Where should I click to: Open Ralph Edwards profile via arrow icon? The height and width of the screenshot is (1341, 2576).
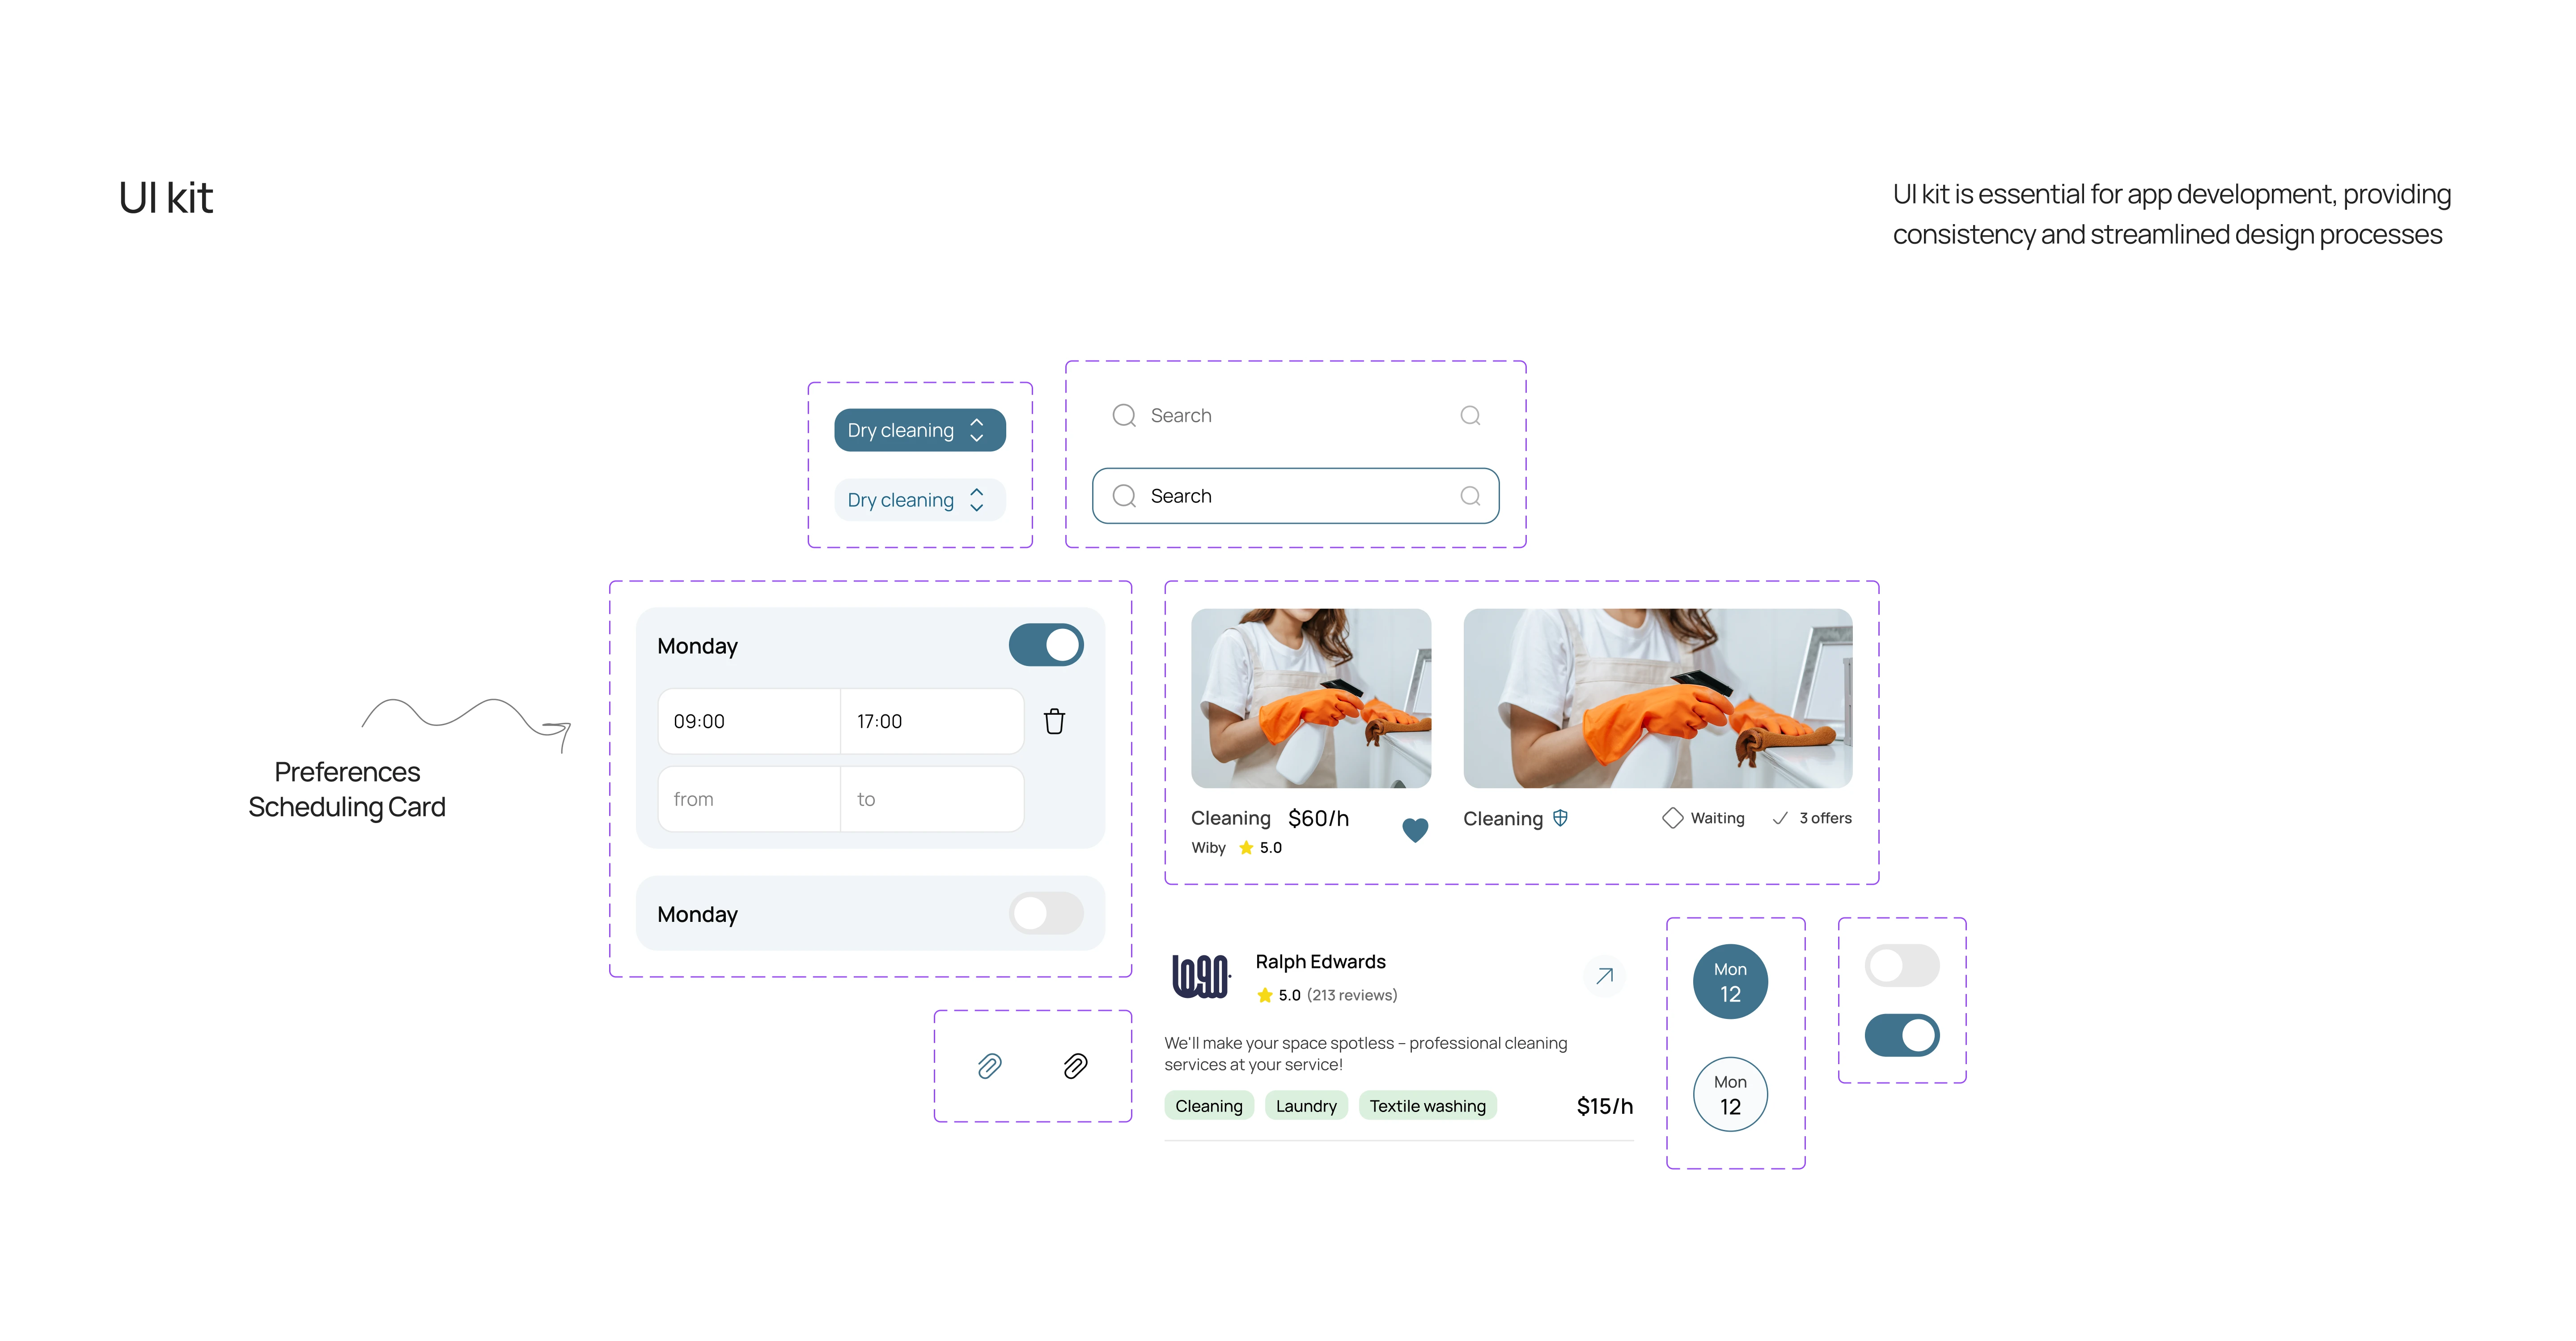[x=1604, y=975]
